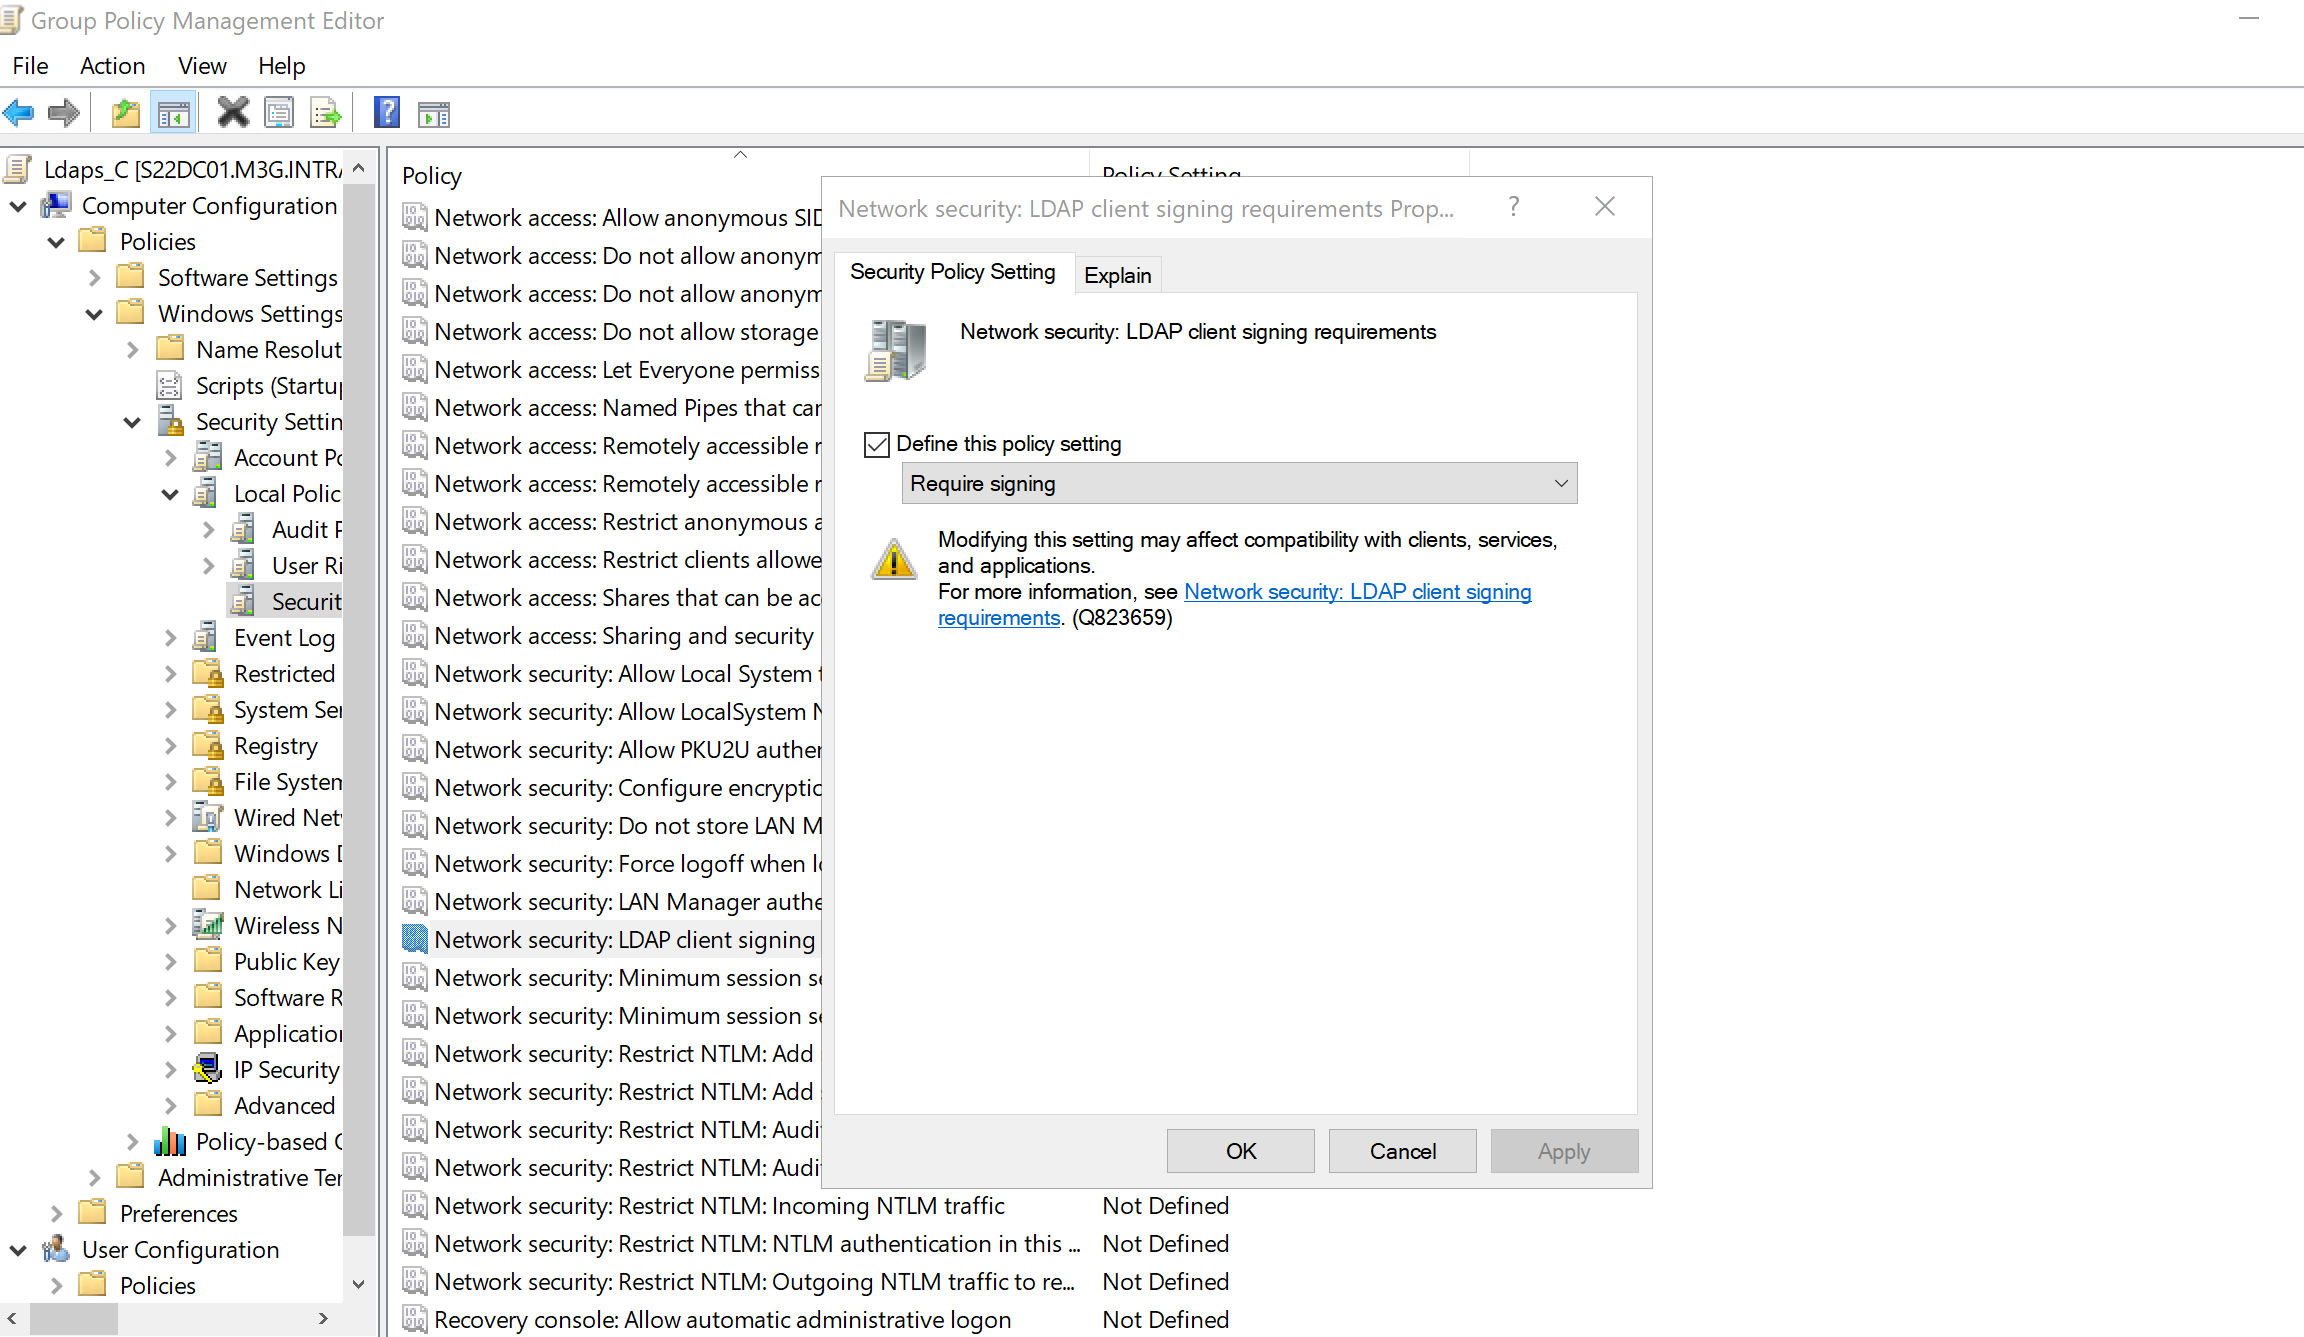2304x1337 pixels.
Task: Click the Delete X toolbar icon
Action: 232,113
